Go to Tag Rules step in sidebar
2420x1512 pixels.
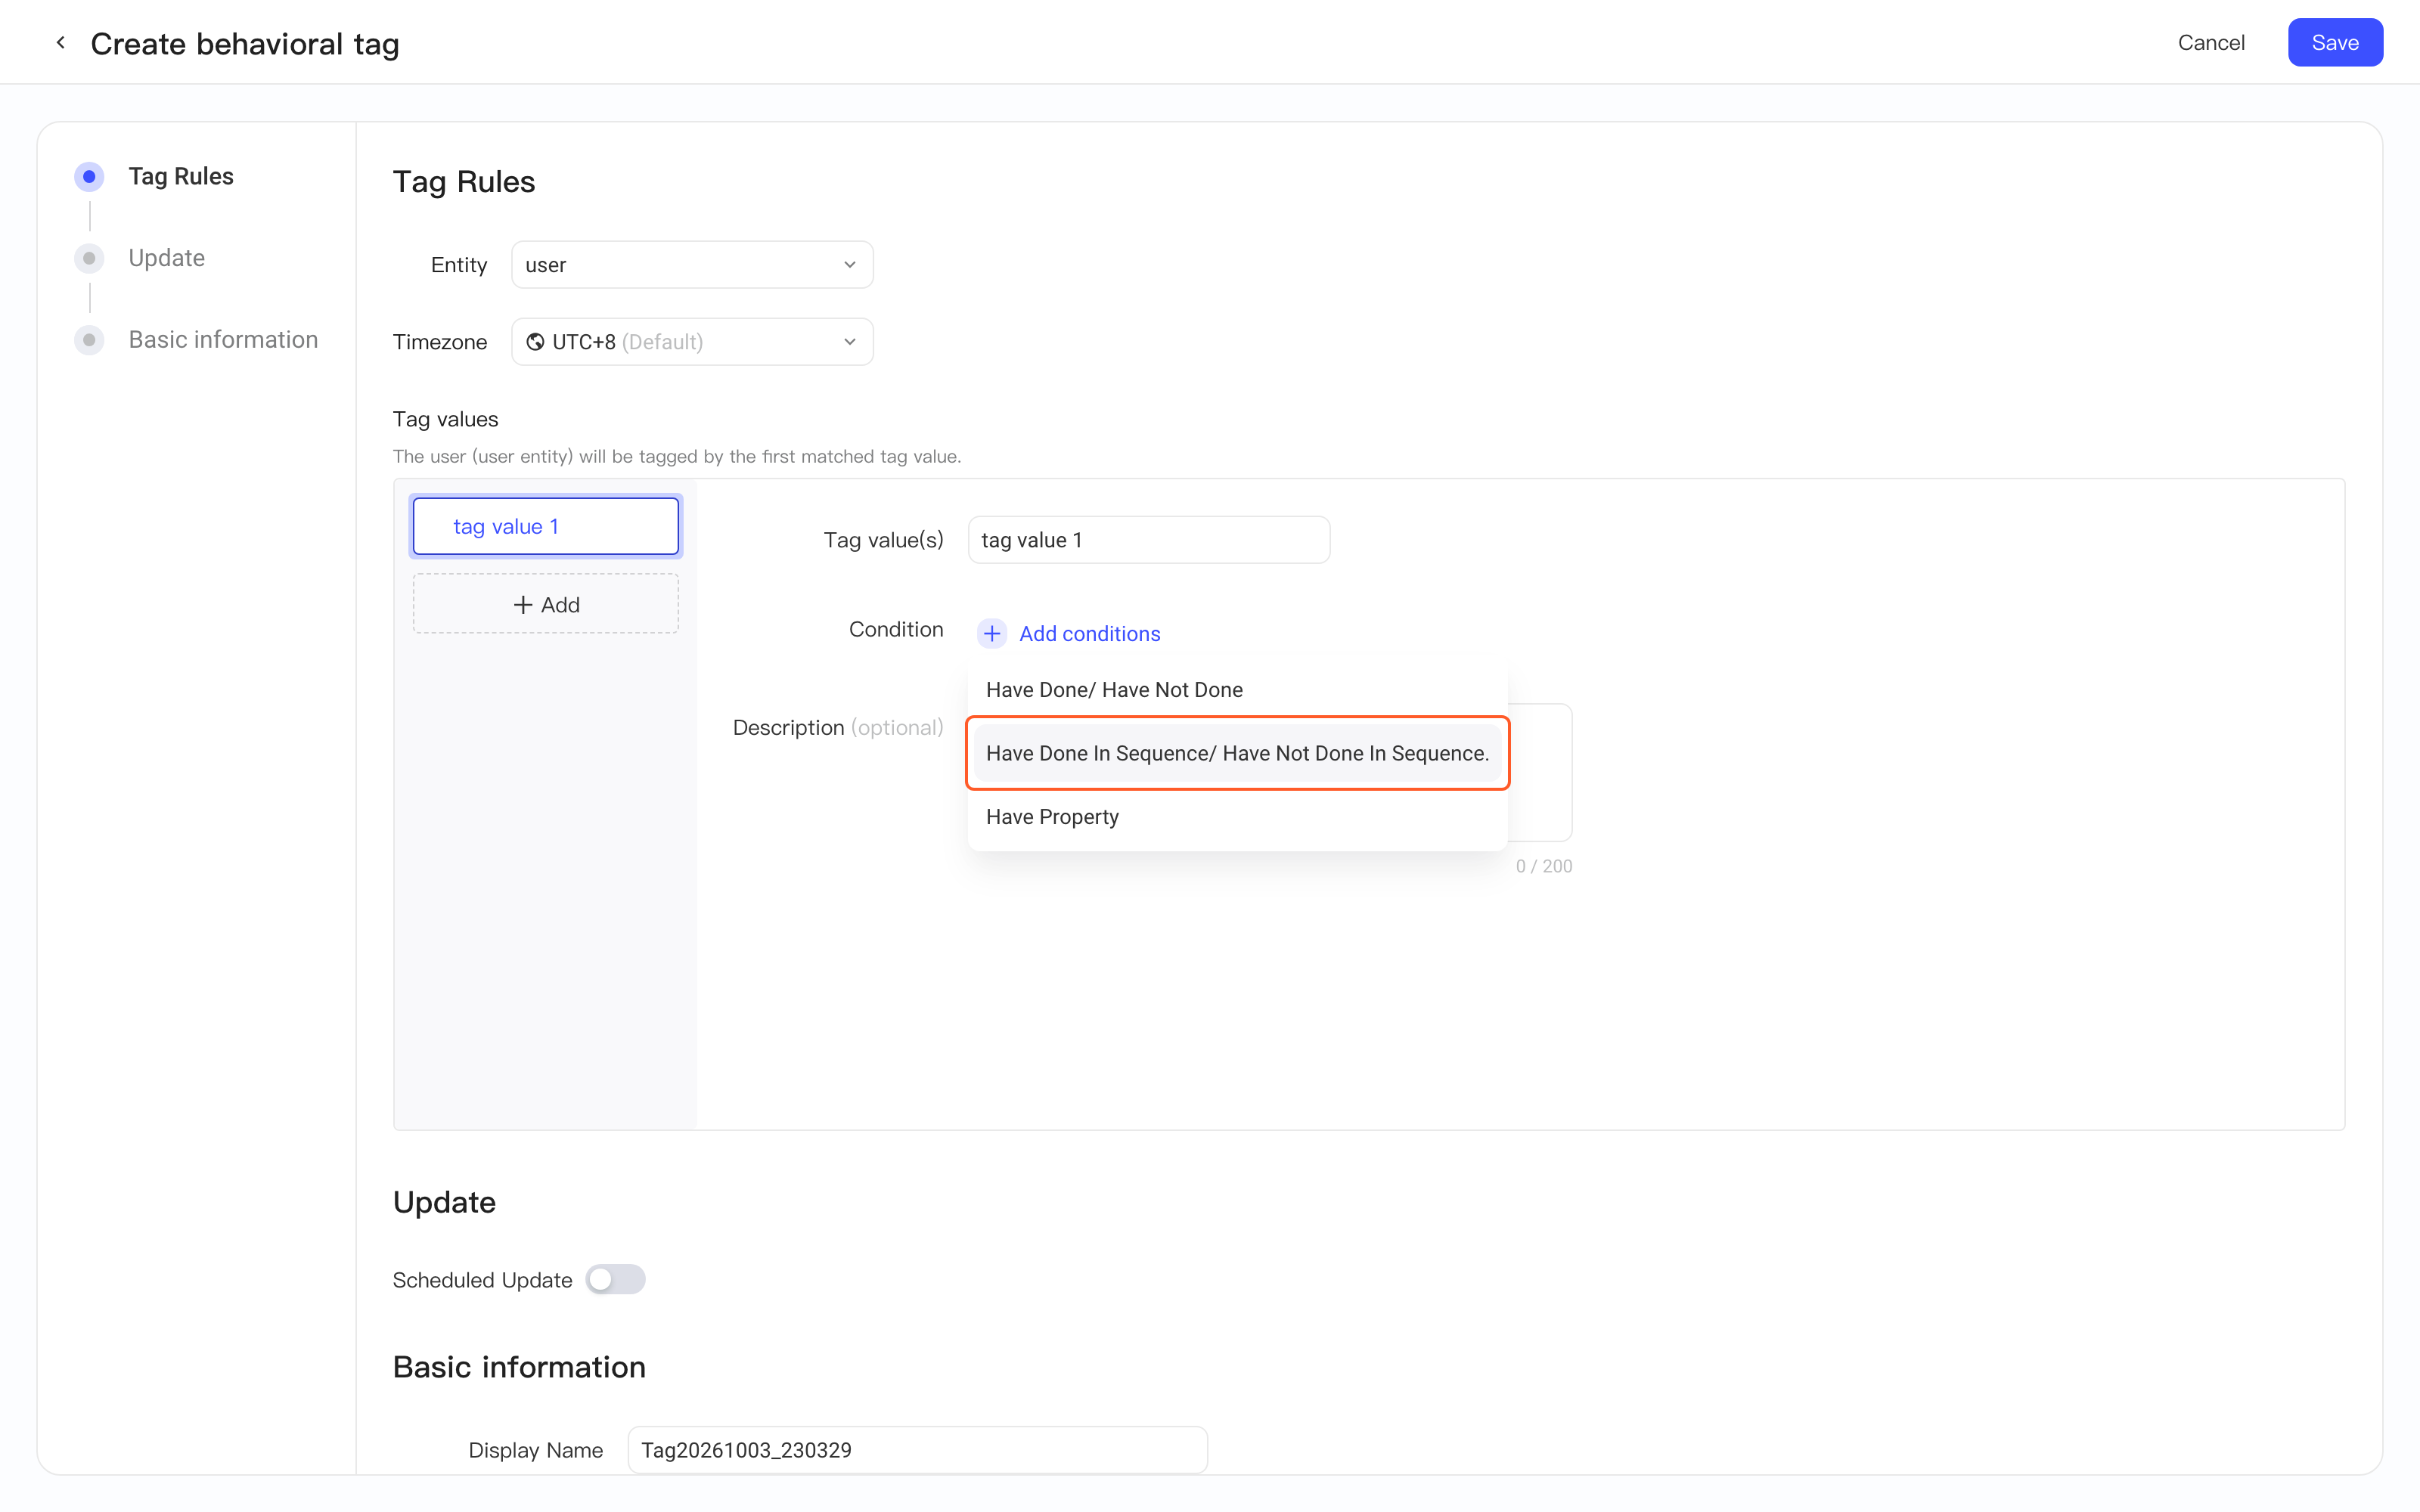pyautogui.click(x=181, y=176)
